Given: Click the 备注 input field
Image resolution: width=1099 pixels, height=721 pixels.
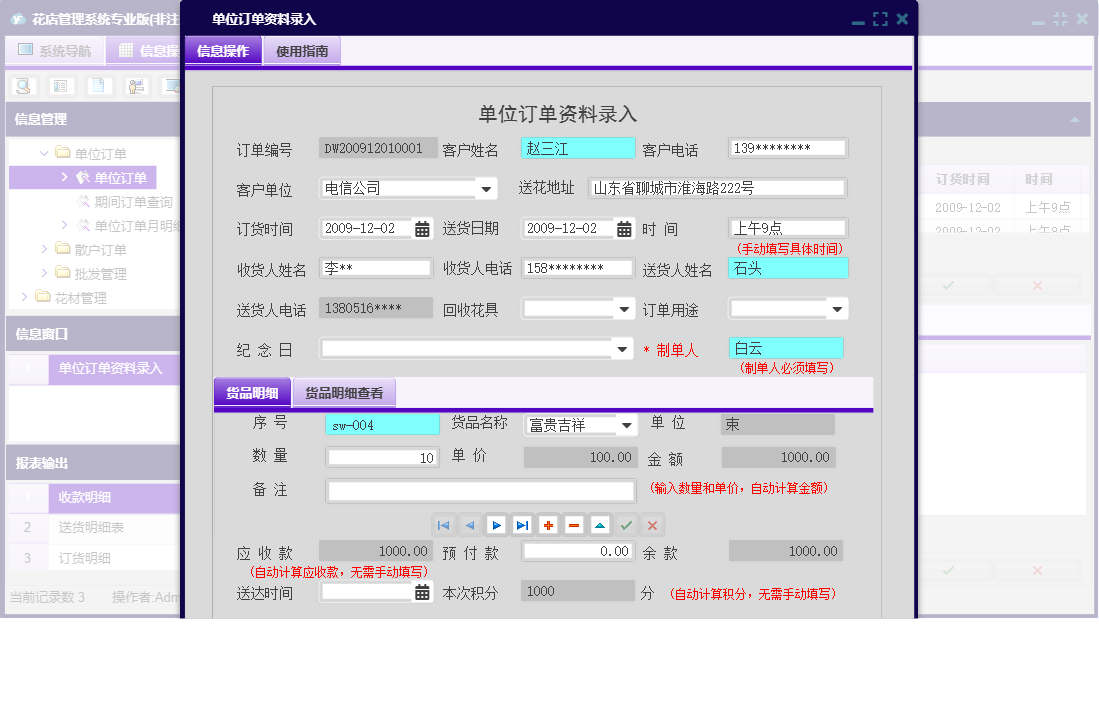Looking at the screenshot, I should [480, 490].
